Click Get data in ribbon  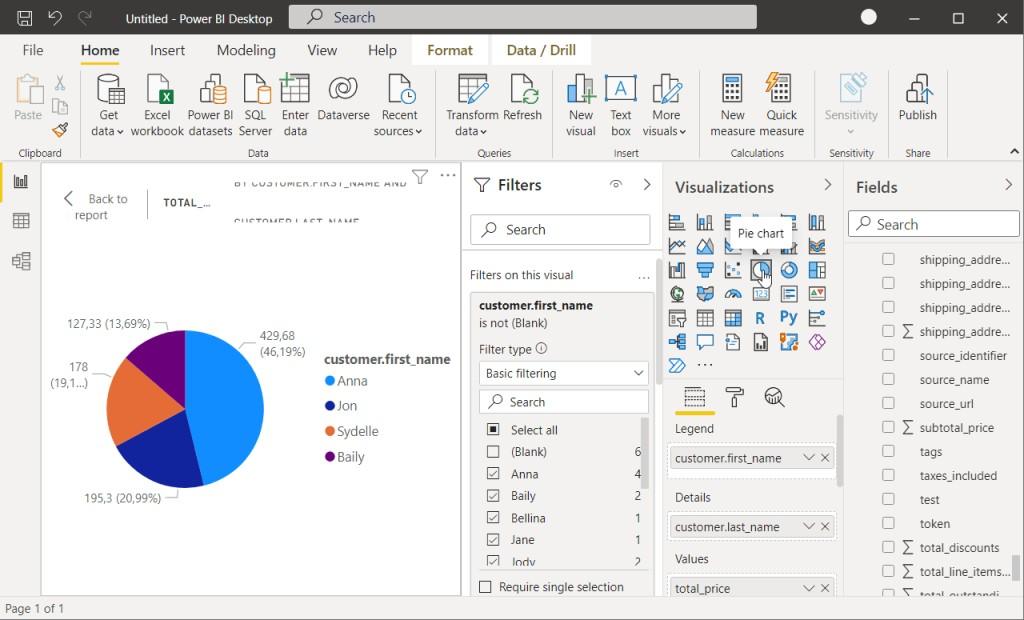click(x=108, y=105)
